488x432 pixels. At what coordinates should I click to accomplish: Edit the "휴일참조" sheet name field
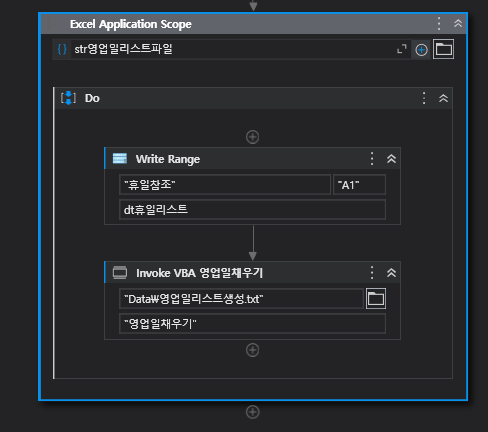pyautogui.click(x=225, y=184)
